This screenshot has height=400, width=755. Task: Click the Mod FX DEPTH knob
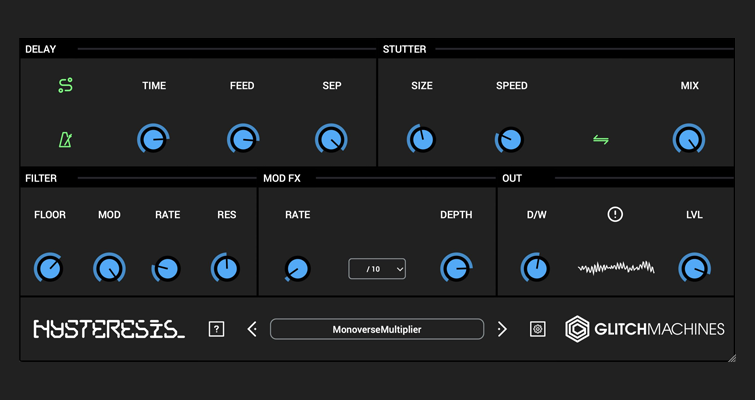coord(456,268)
